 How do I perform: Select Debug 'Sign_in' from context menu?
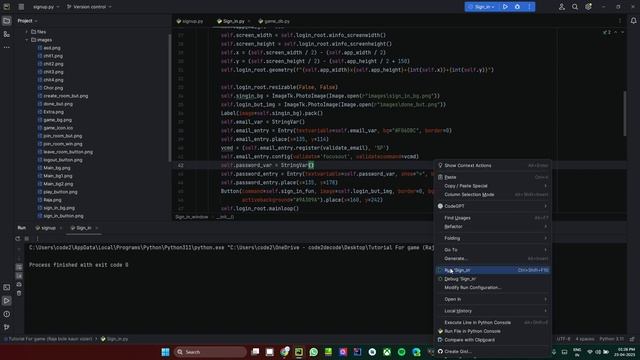click(493, 279)
